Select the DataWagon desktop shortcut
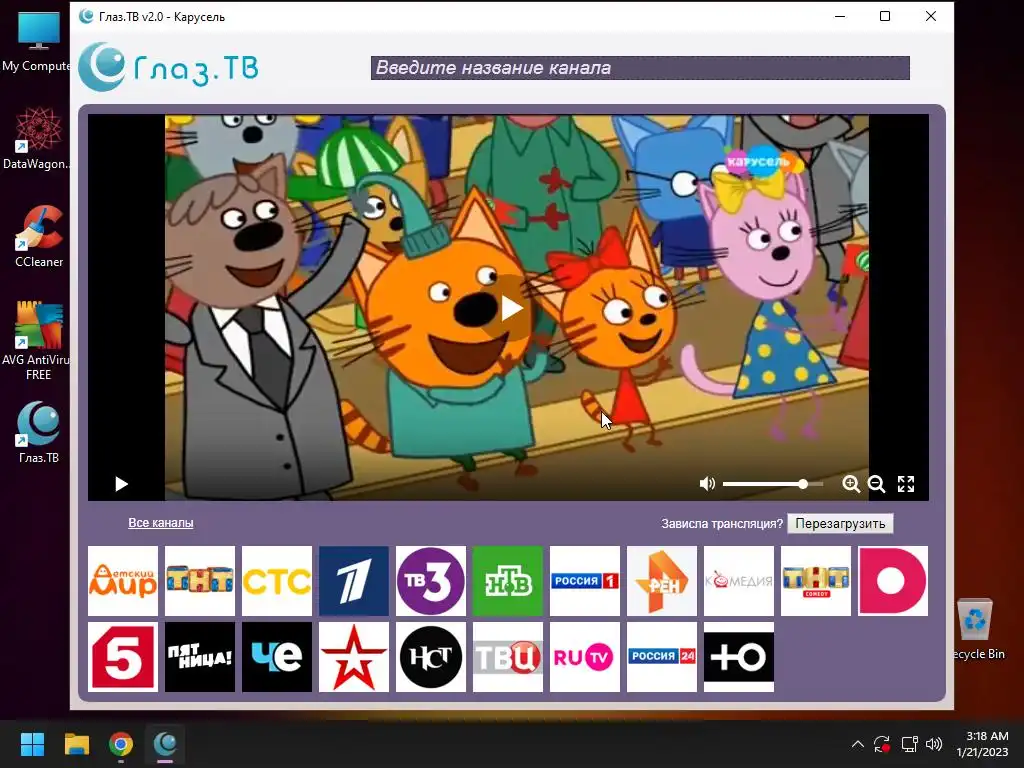This screenshot has height=768, width=1024. click(37, 138)
